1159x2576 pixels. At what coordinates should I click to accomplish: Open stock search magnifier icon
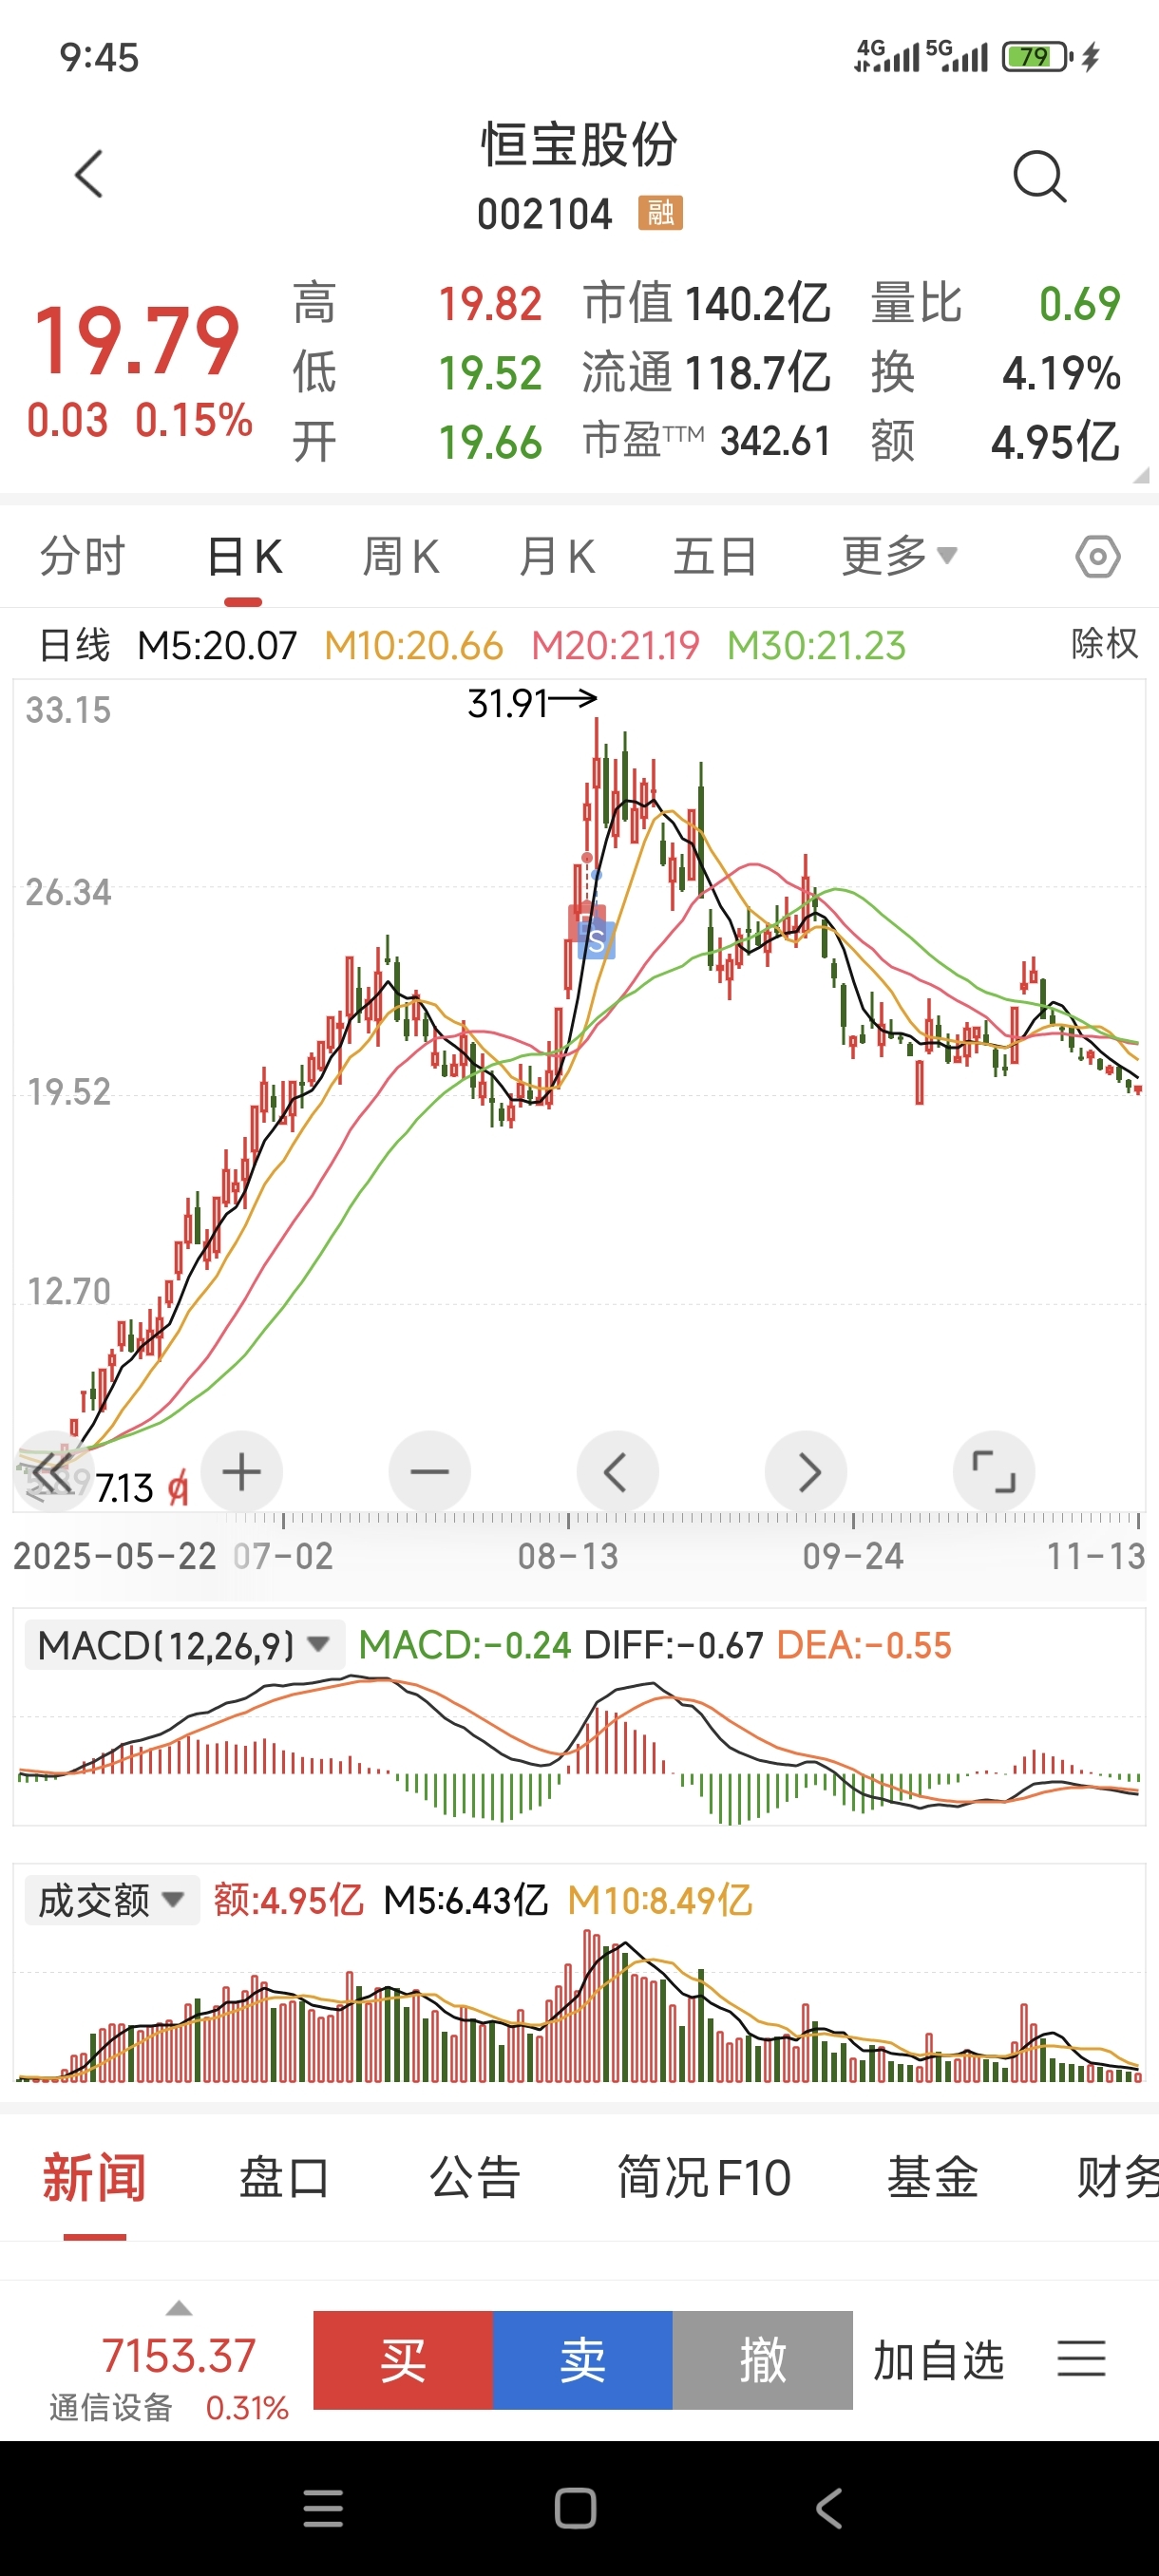coord(1039,177)
